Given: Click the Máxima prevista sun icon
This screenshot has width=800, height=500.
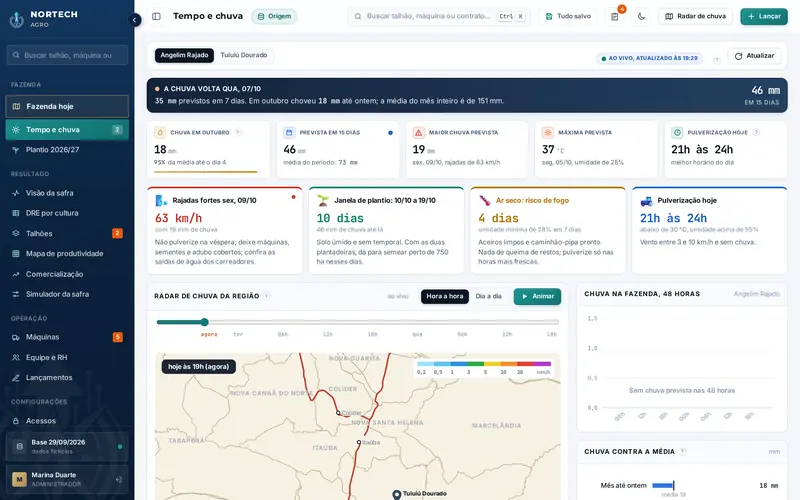Looking at the screenshot, I should [x=548, y=133].
